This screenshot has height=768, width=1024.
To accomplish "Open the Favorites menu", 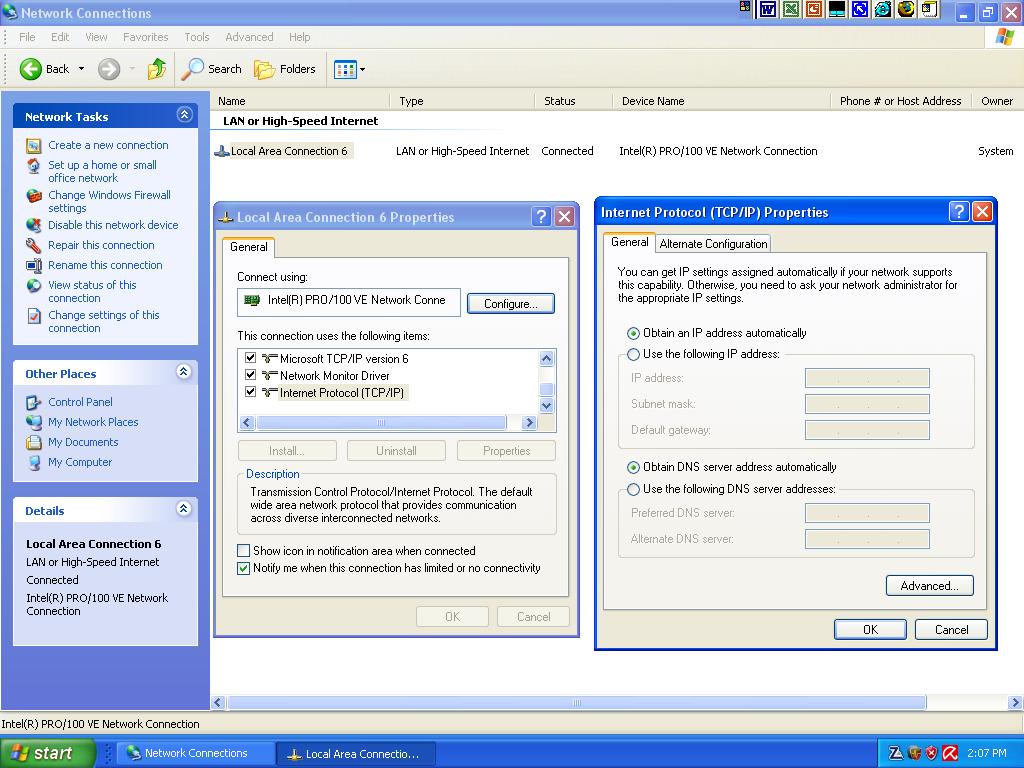I will (x=146, y=37).
